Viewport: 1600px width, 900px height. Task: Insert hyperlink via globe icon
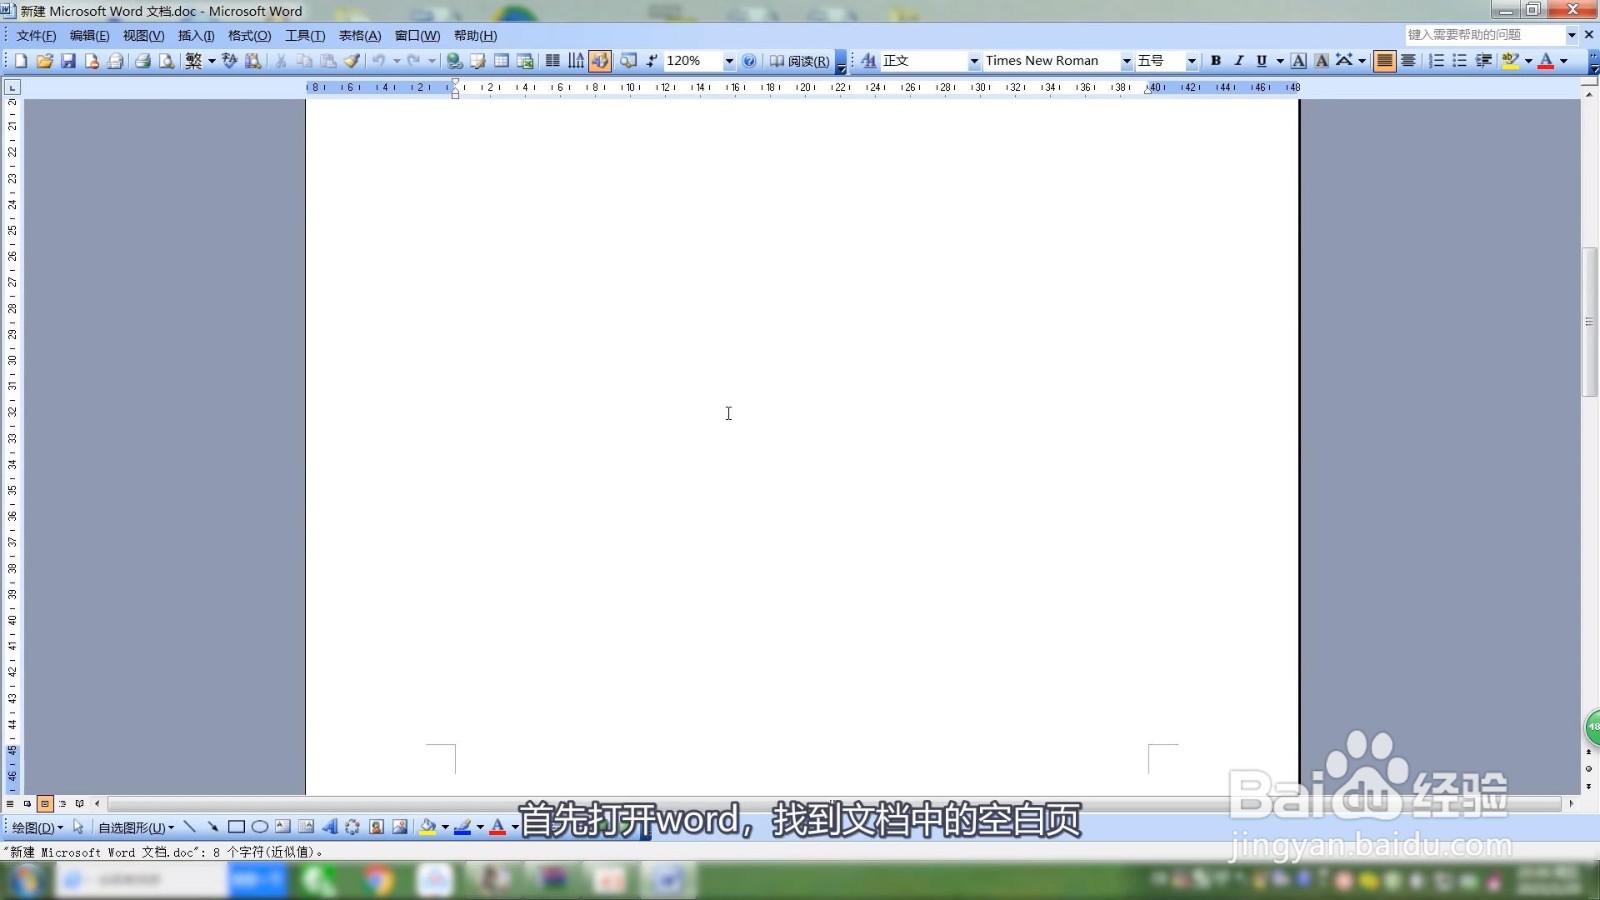(x=455, y=61)
